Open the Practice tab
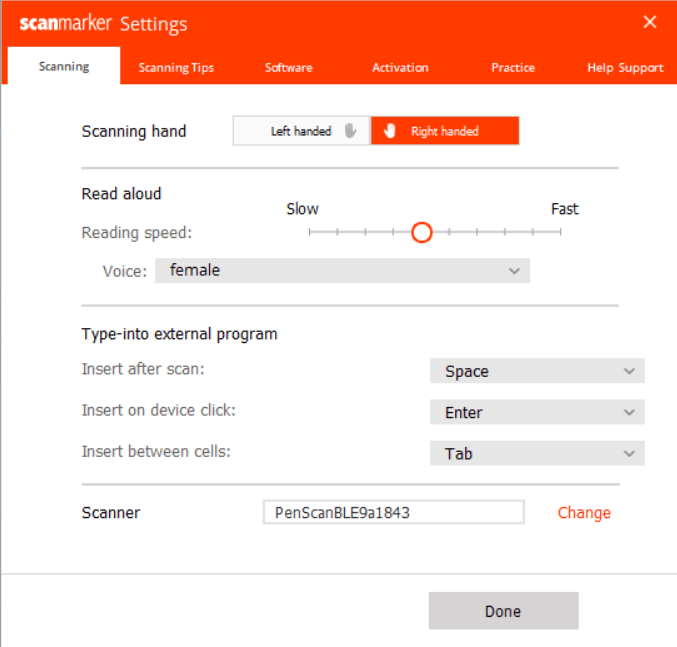Viewport: 677px width, 647px height. [513, 68]
